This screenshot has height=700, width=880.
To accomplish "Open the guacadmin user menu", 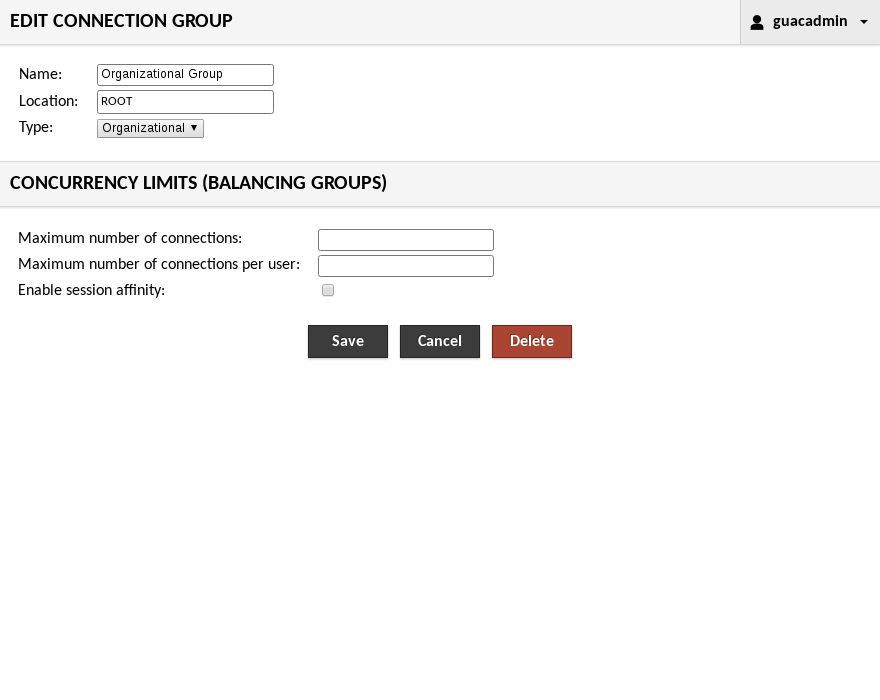I will pyautogui.click(x=810, y=22).
